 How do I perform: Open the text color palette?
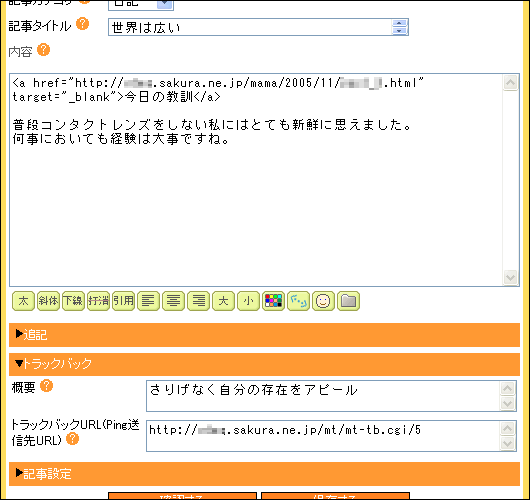273,301
